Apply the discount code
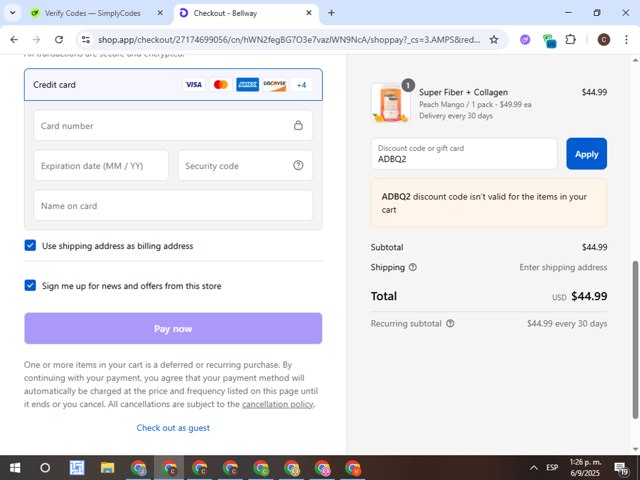This screenshot has height=480, width=640. [587, 154]
